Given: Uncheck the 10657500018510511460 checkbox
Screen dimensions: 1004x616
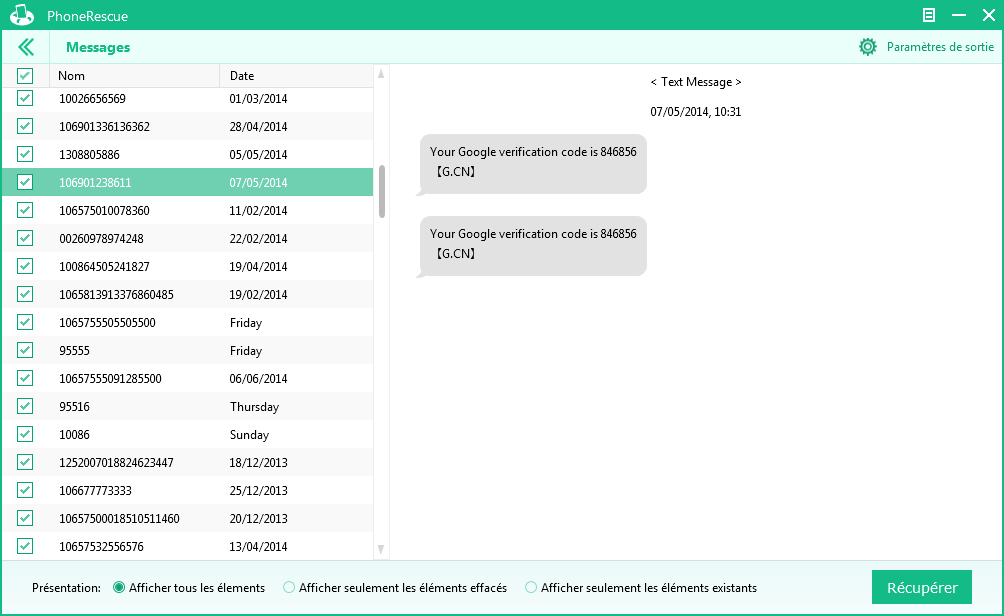Looking at the screenshot, I should click(x=25, y=519).
